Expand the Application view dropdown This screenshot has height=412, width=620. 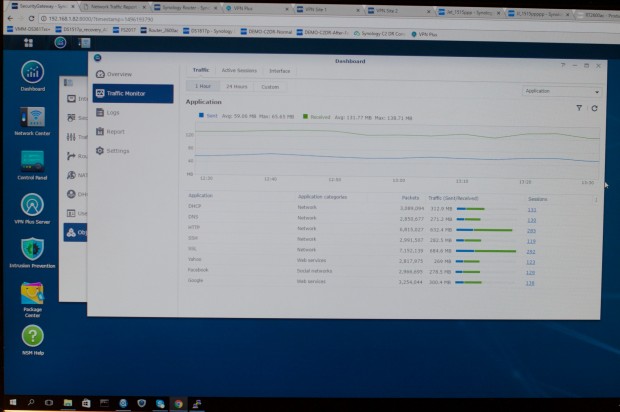(560, 91)
